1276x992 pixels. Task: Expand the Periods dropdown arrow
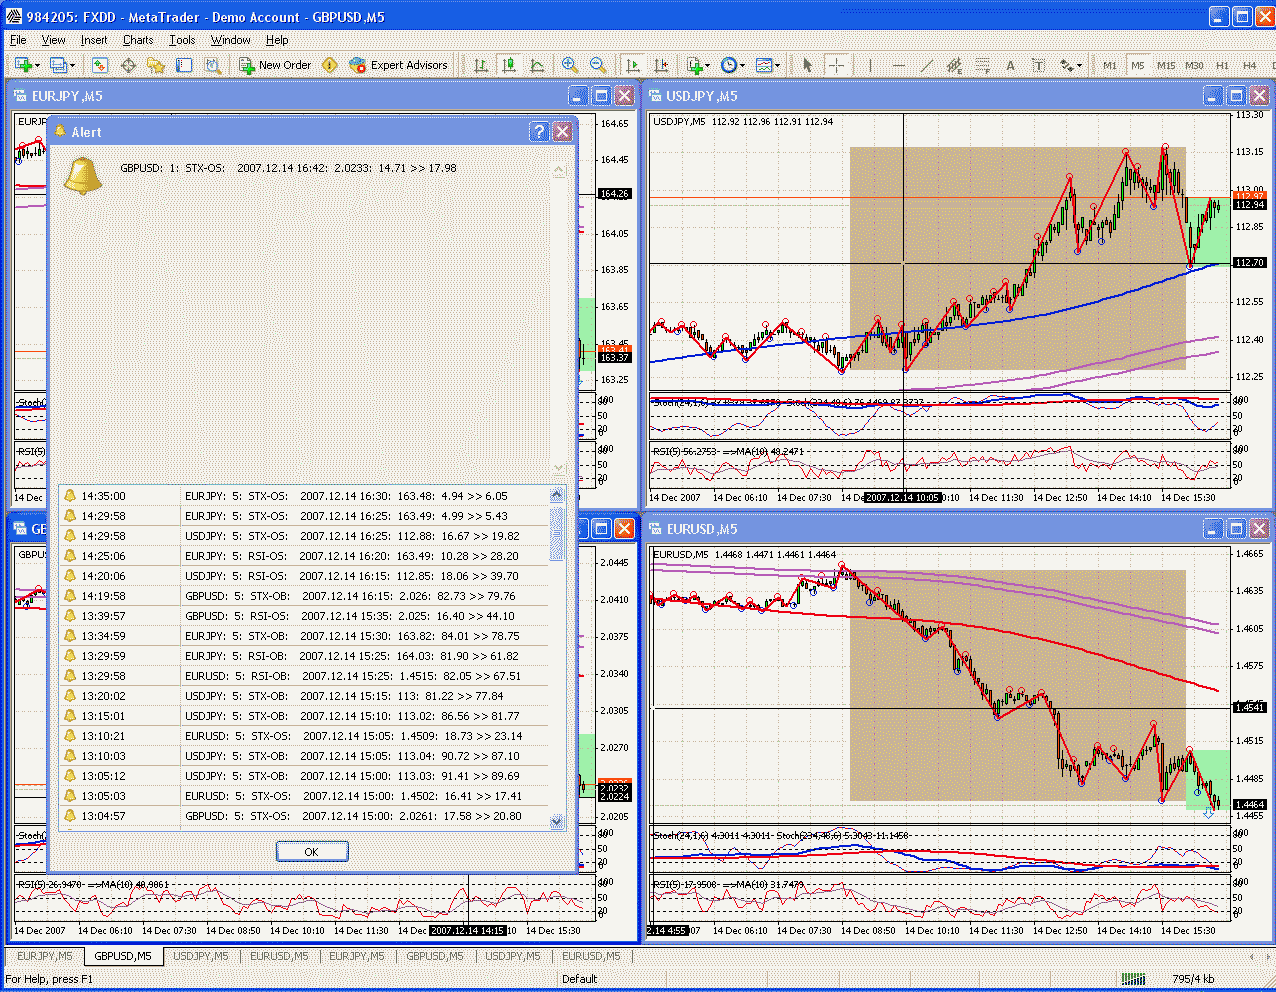point(742,65)
